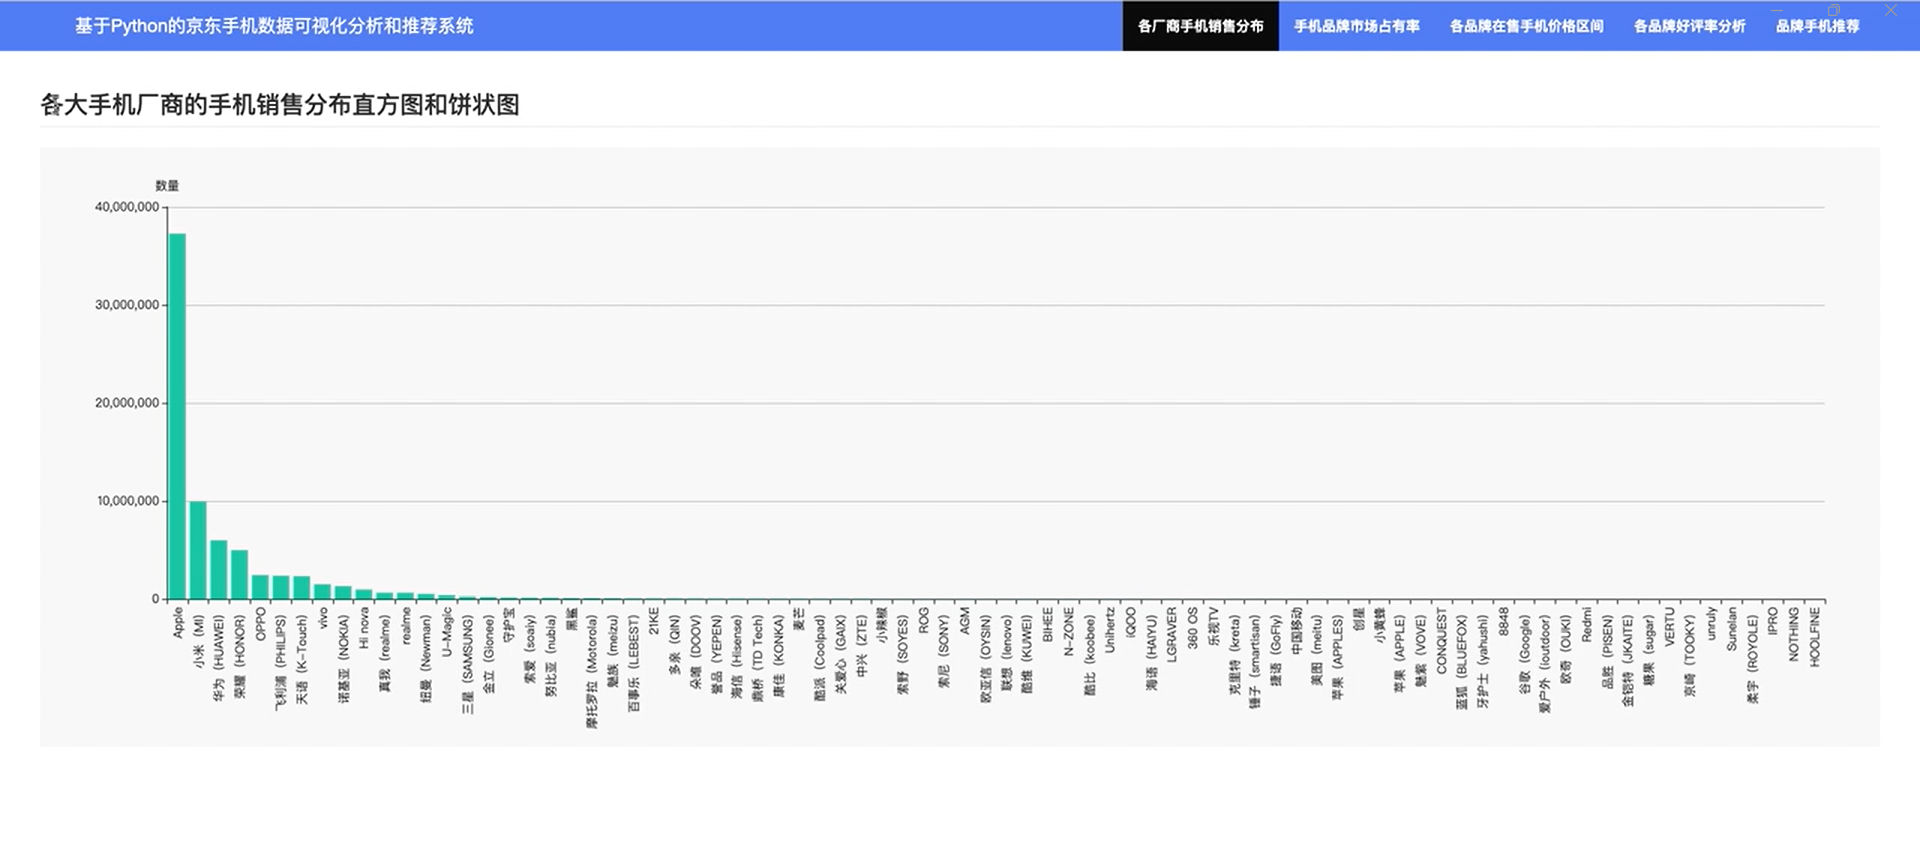Viewport: 1920px width, 852px height.
Task: Click the Hi nova x-axis label
Action: [x=364, y=628]
